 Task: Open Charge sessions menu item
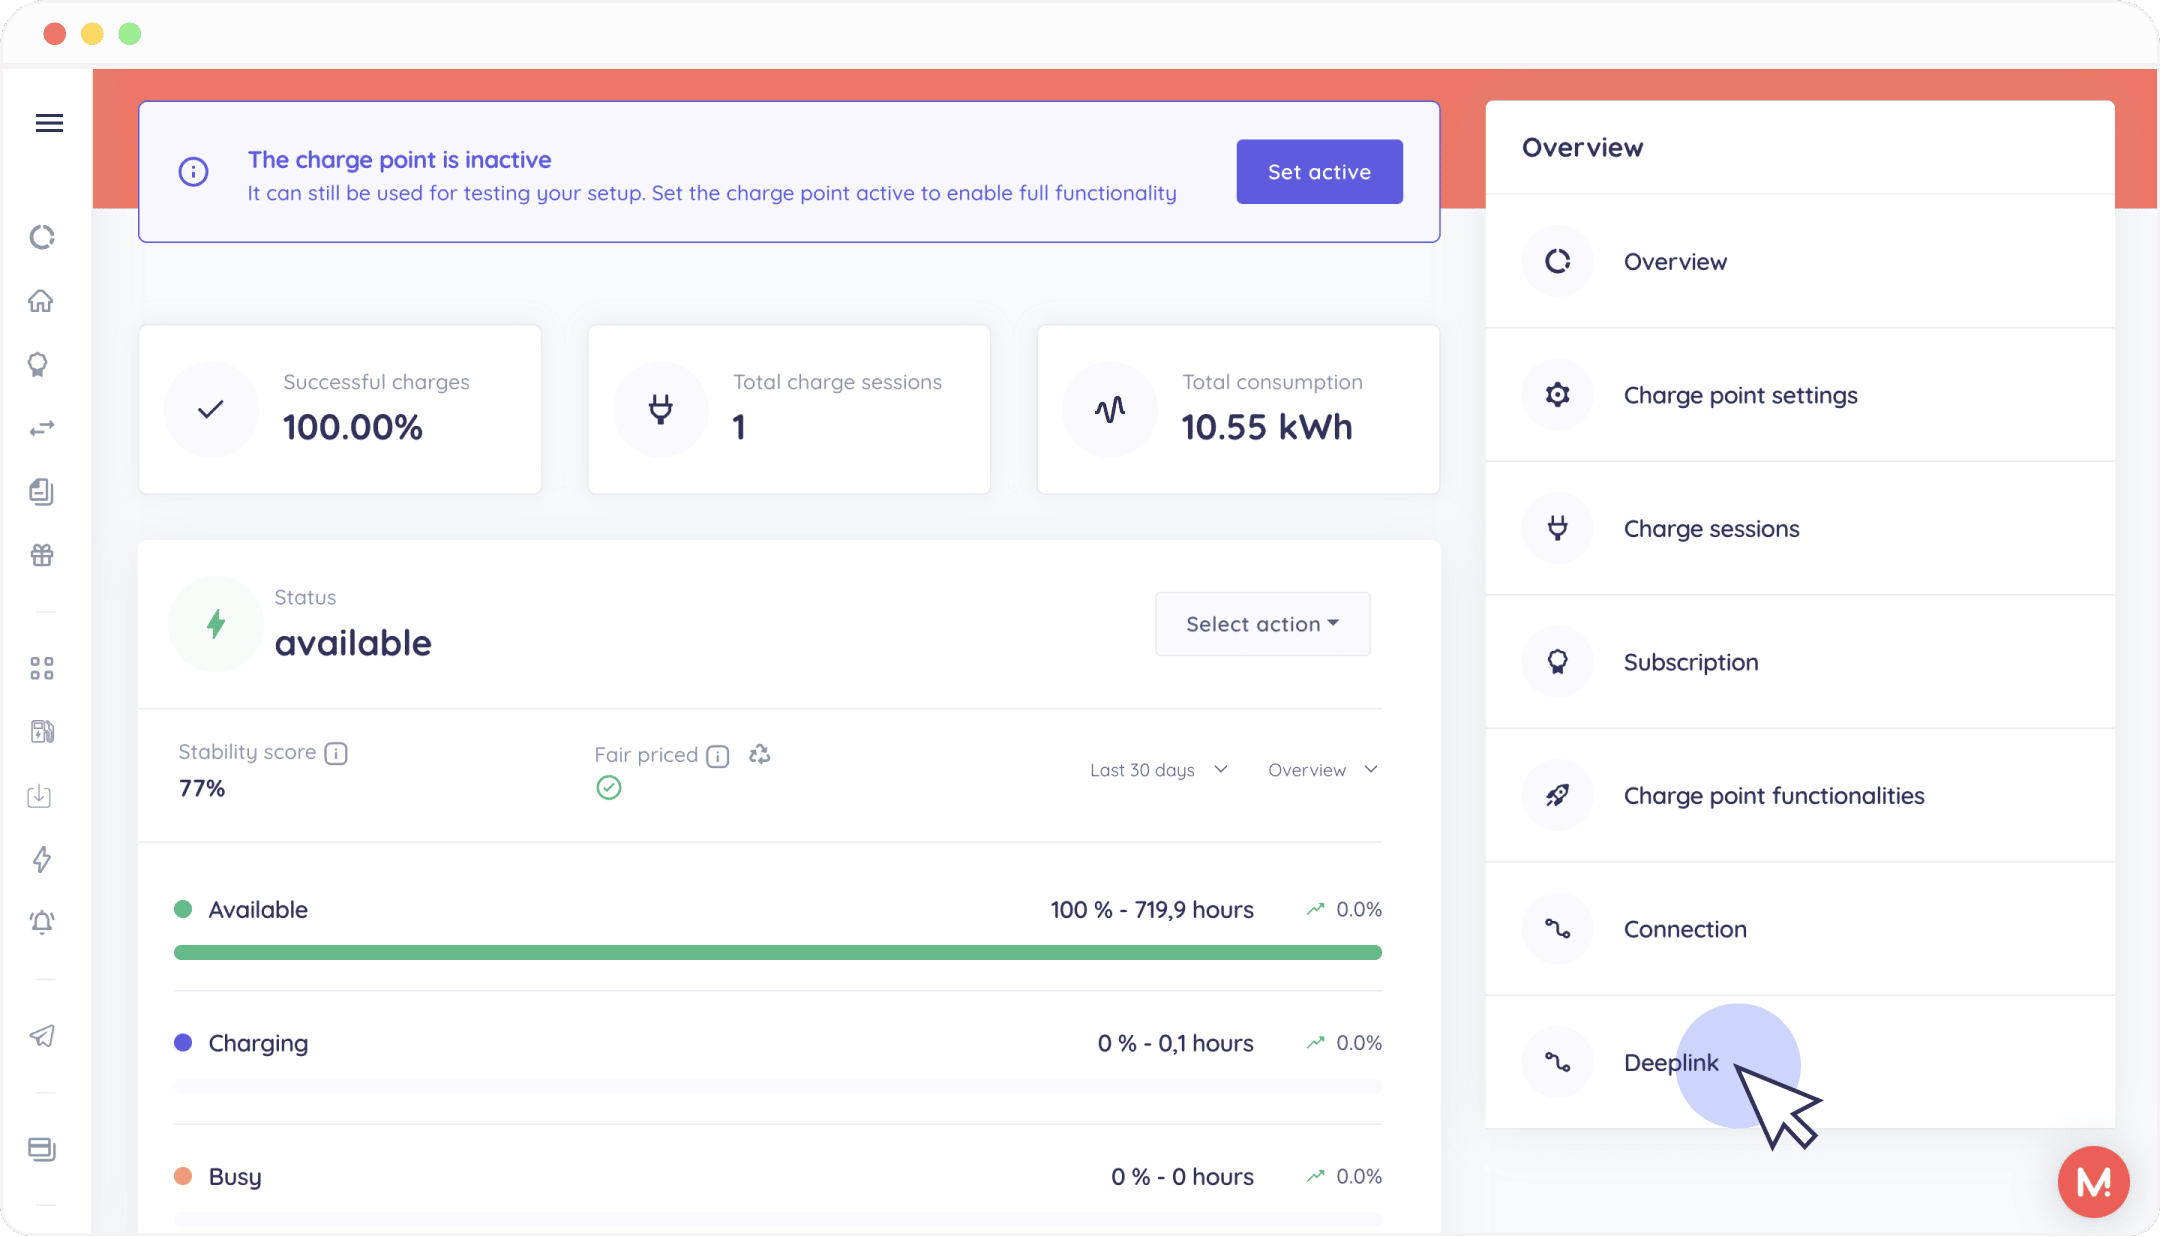1800,529
